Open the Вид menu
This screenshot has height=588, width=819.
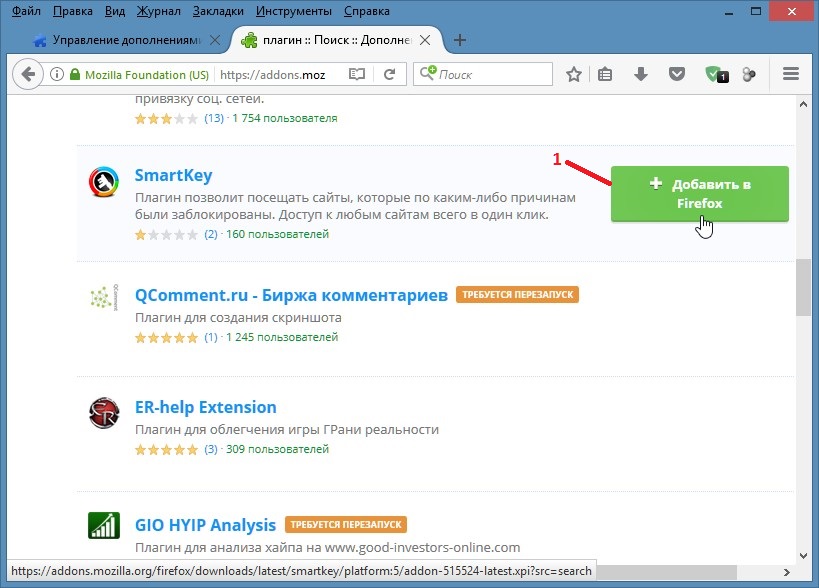click(115, 11)
